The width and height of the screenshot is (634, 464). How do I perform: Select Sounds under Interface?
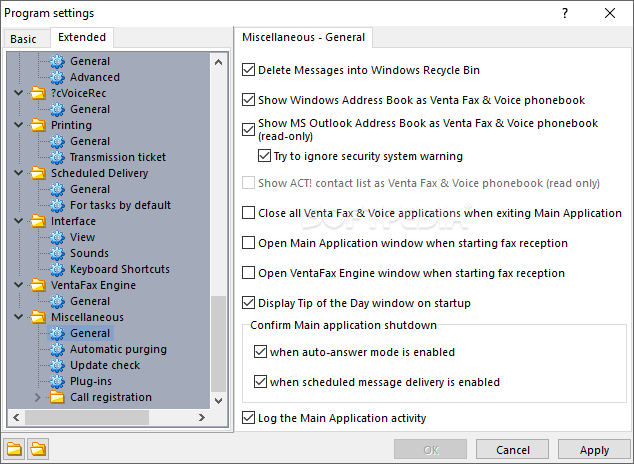[x=89, y=253]
